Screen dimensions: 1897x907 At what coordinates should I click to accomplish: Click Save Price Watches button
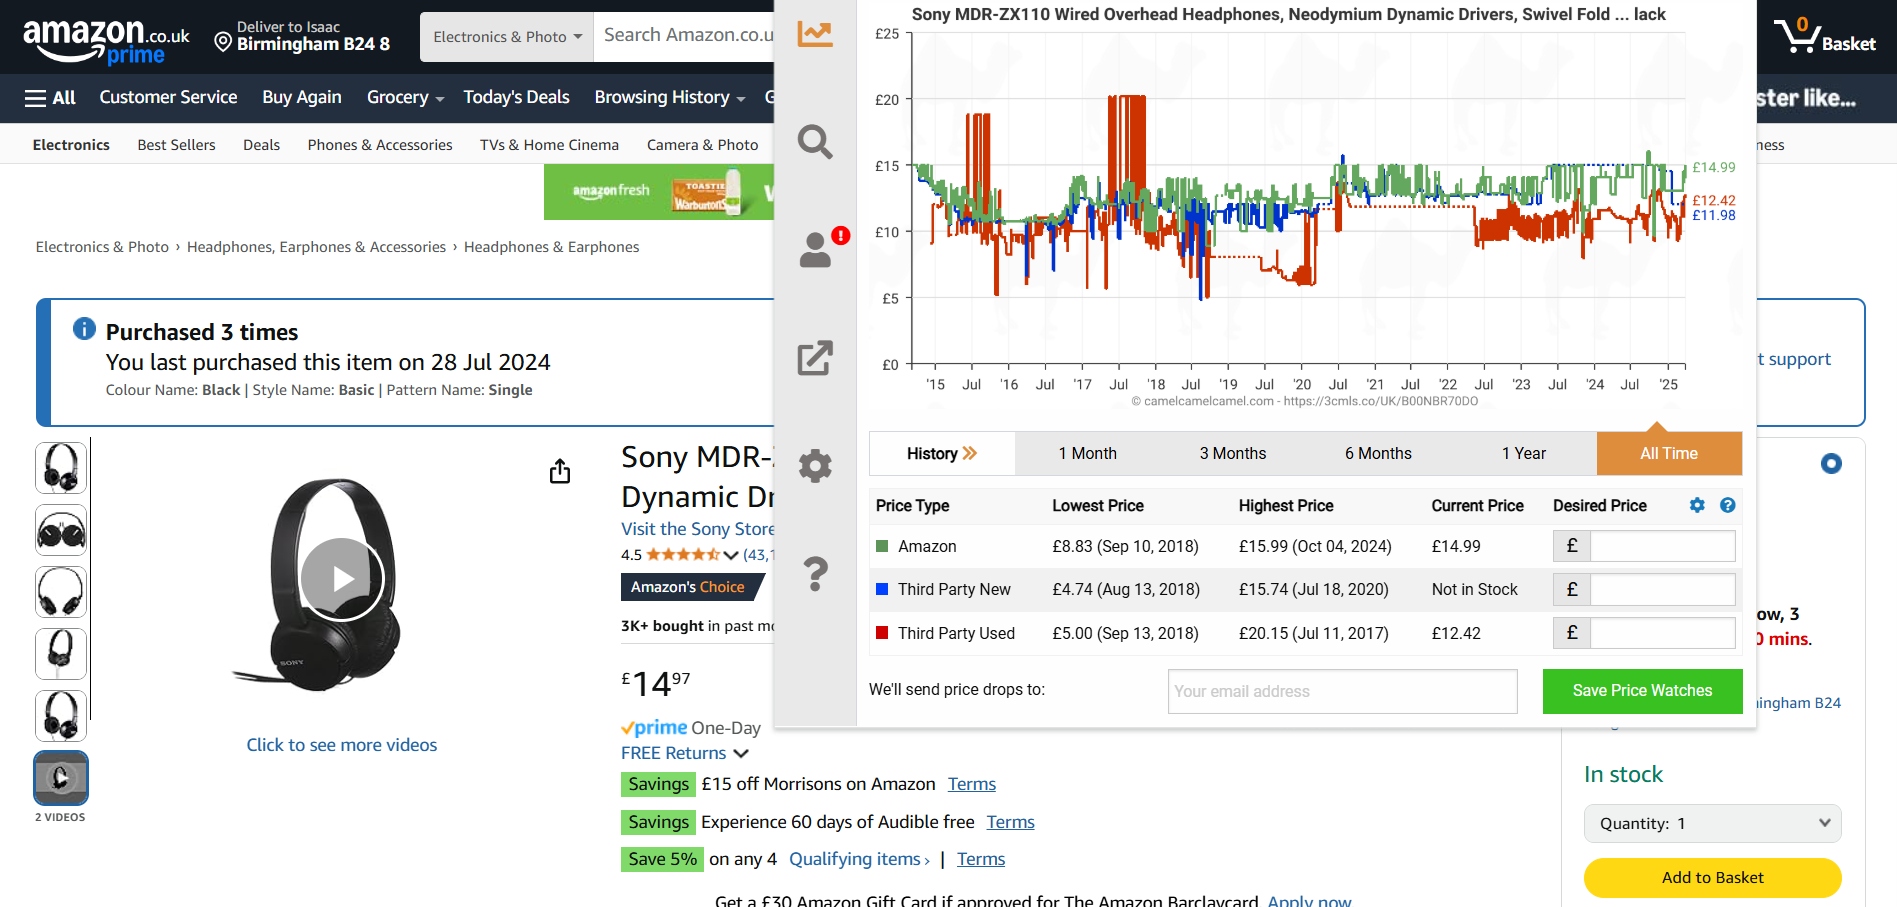point(1642,691)
